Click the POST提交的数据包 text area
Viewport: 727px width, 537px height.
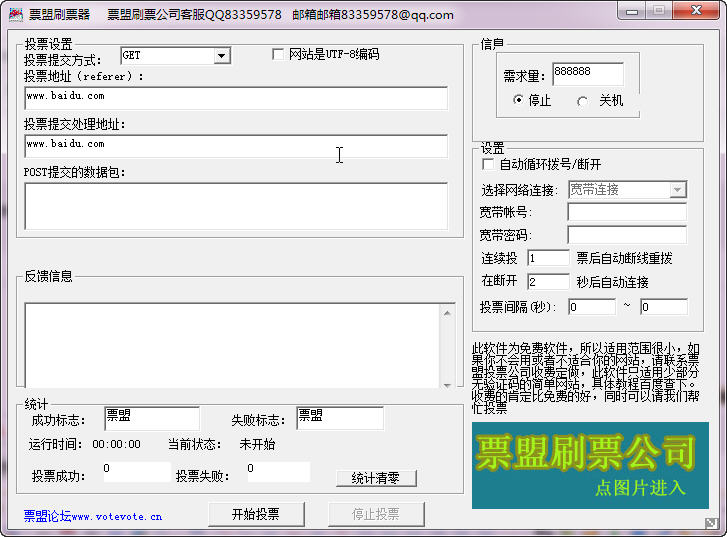pos(236,205)
